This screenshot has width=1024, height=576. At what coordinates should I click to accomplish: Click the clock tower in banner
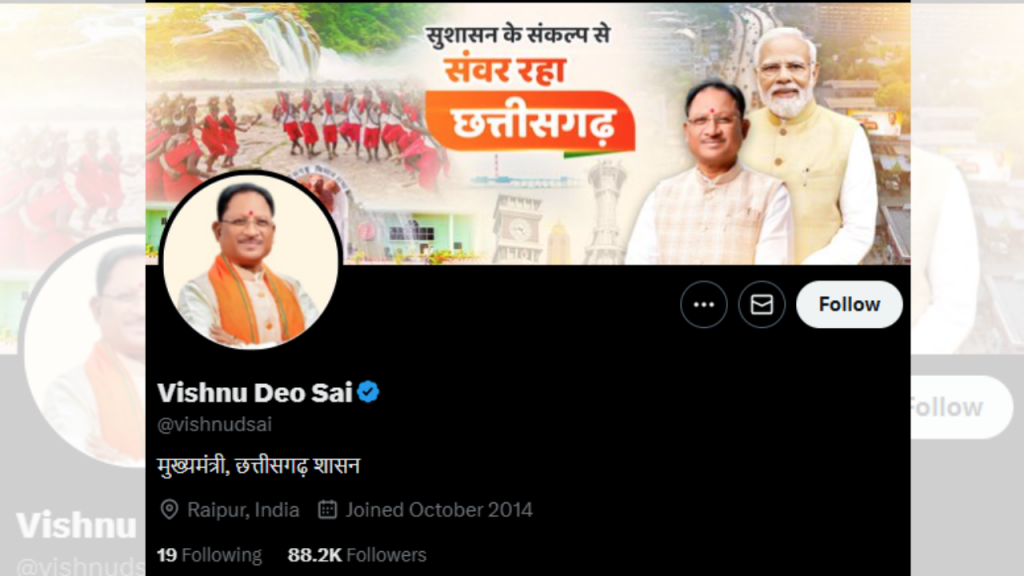click(x=519, y=228)
